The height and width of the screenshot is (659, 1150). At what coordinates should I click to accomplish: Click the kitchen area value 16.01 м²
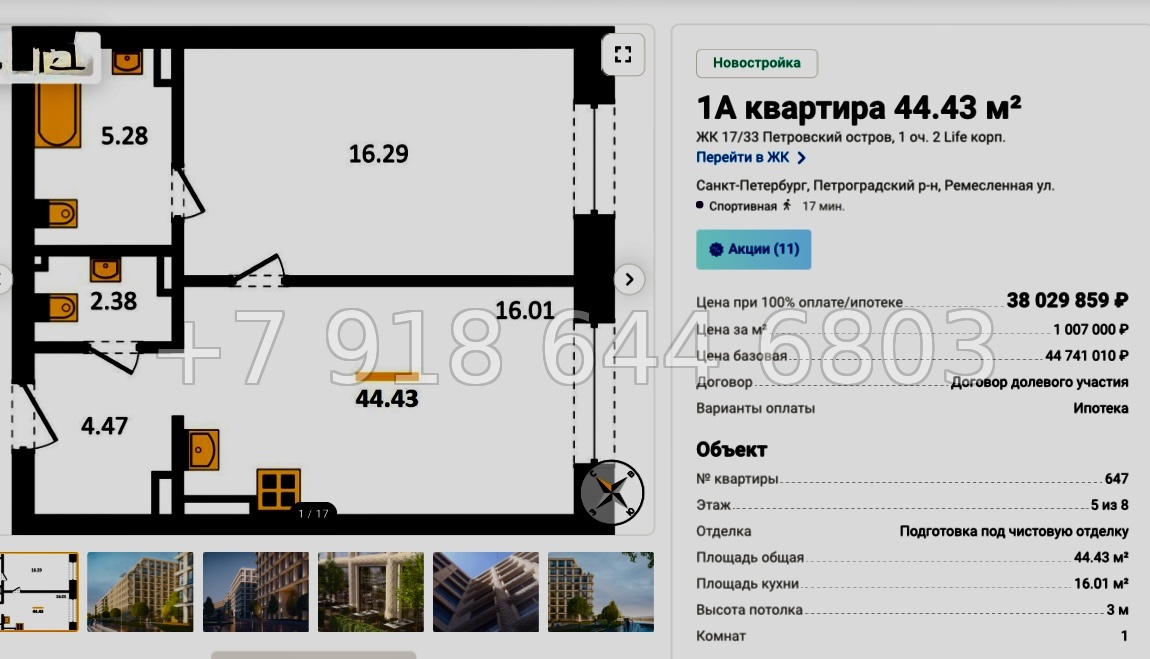pyautogui.click(x=1102, y=583)
